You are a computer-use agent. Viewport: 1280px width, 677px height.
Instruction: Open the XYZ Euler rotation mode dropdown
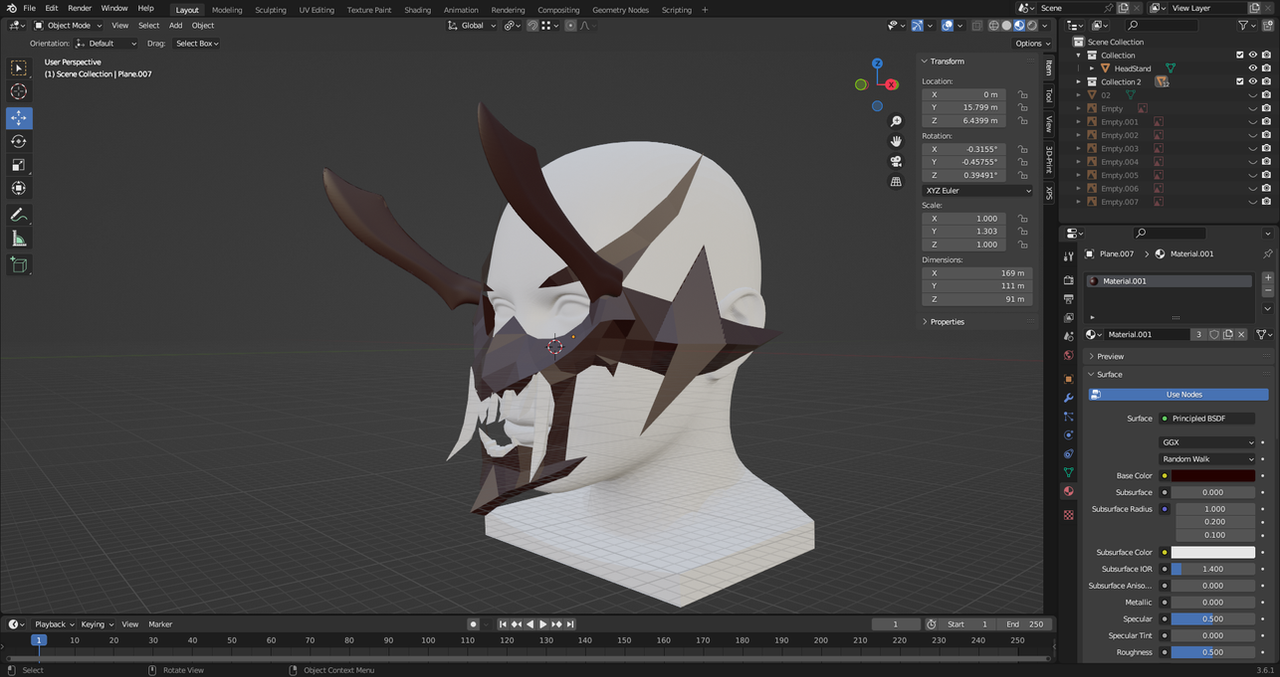[977, 190]
